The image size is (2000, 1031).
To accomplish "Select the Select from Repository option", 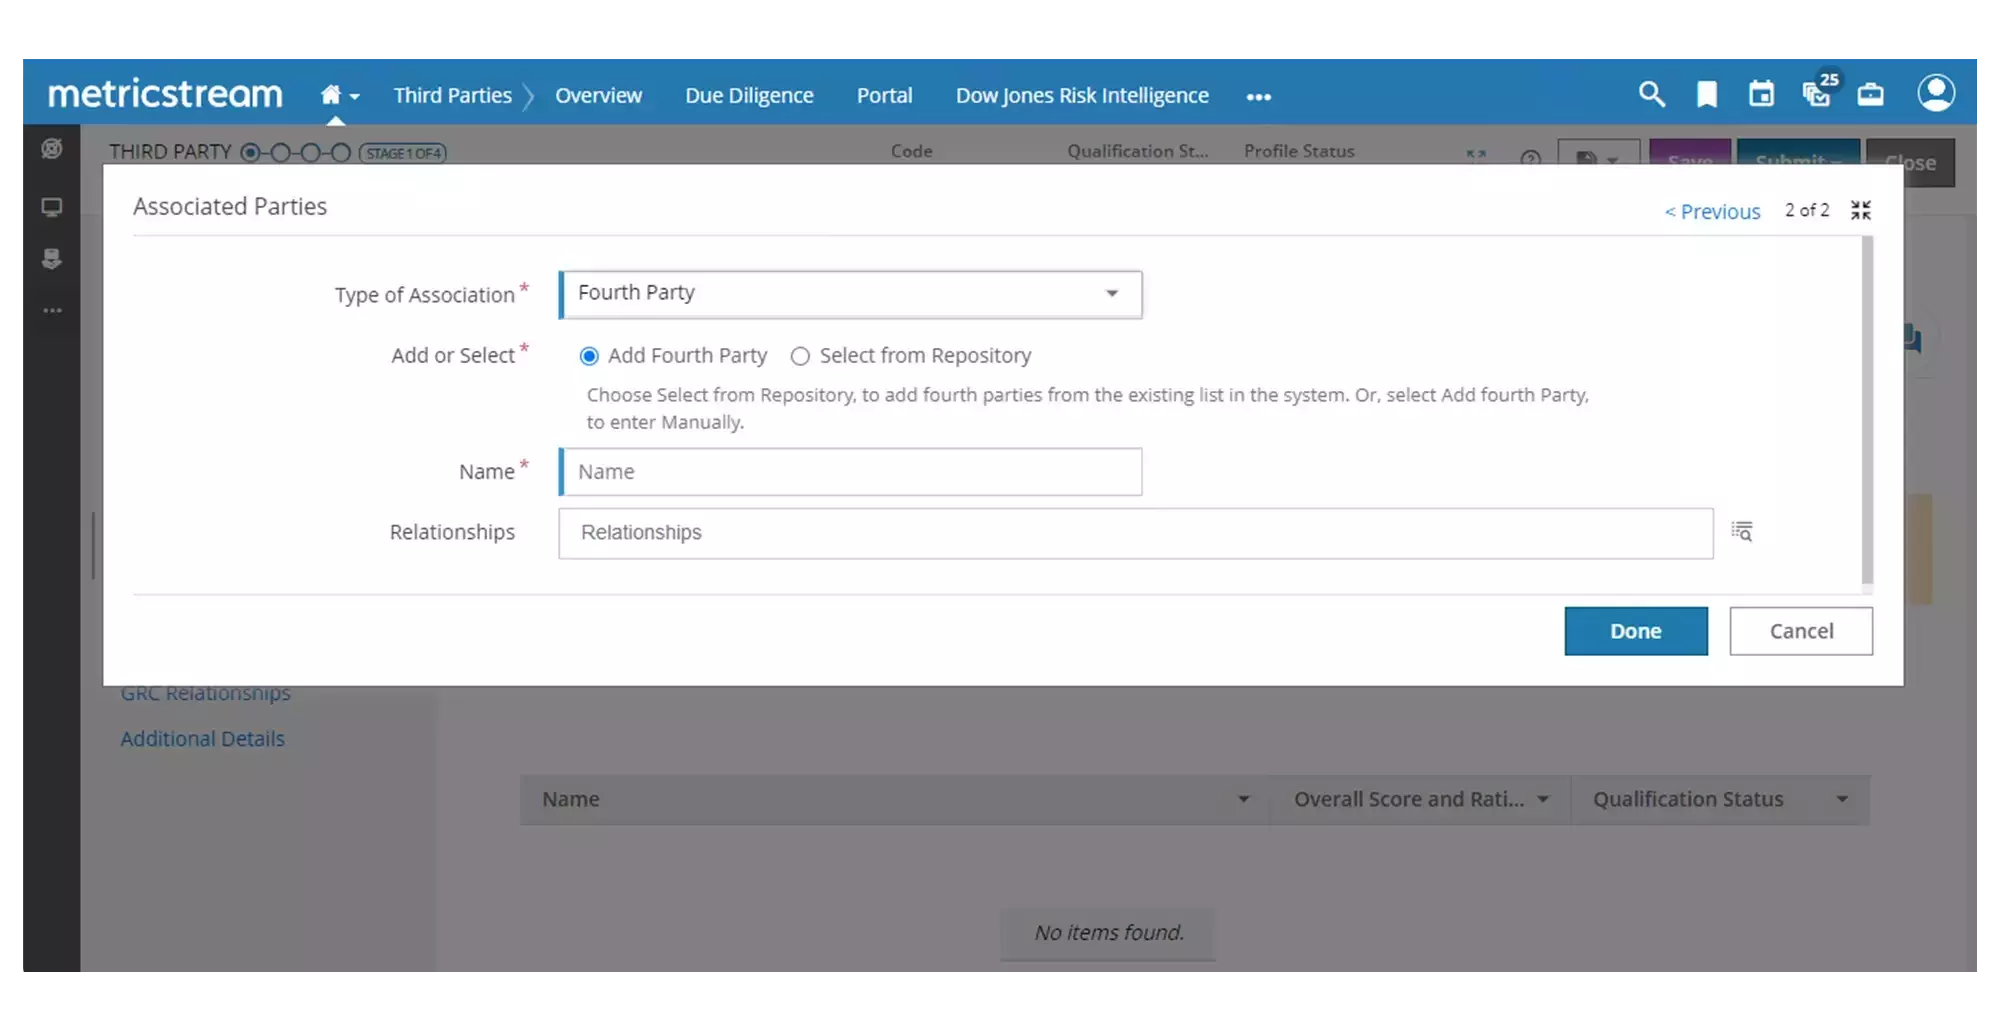I will tap(799, 355).
